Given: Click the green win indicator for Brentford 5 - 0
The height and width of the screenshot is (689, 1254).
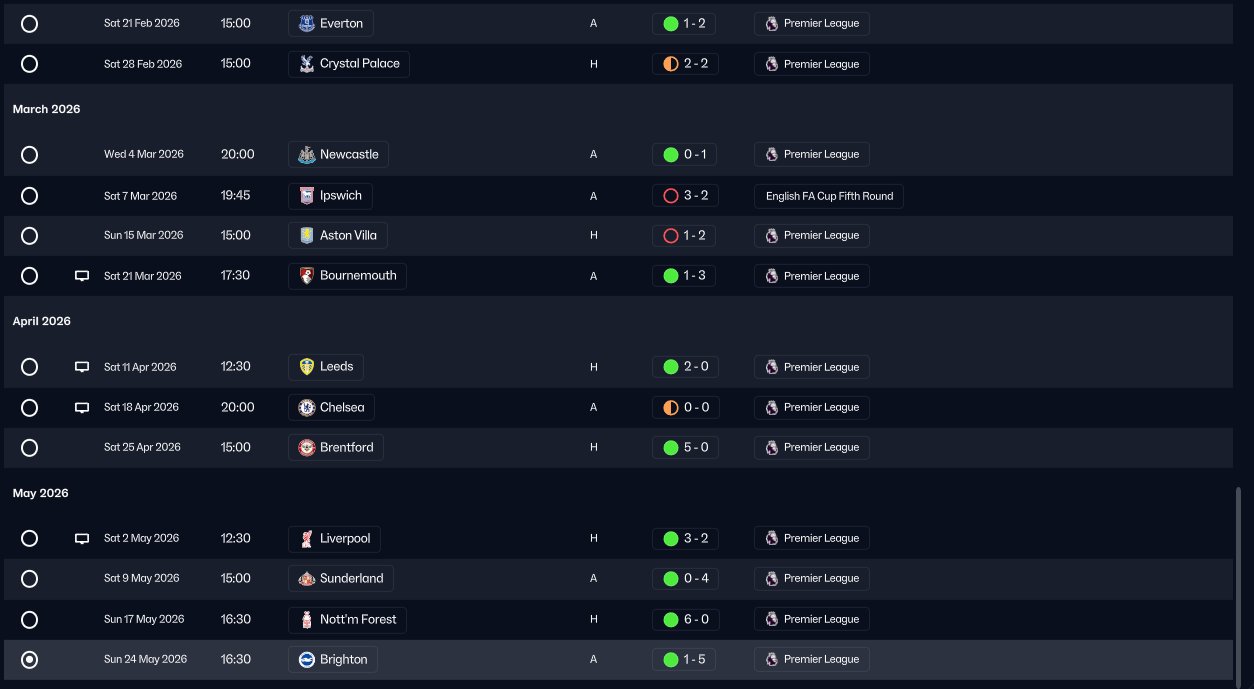Looking at the screenshot, I should pos(671,447).
